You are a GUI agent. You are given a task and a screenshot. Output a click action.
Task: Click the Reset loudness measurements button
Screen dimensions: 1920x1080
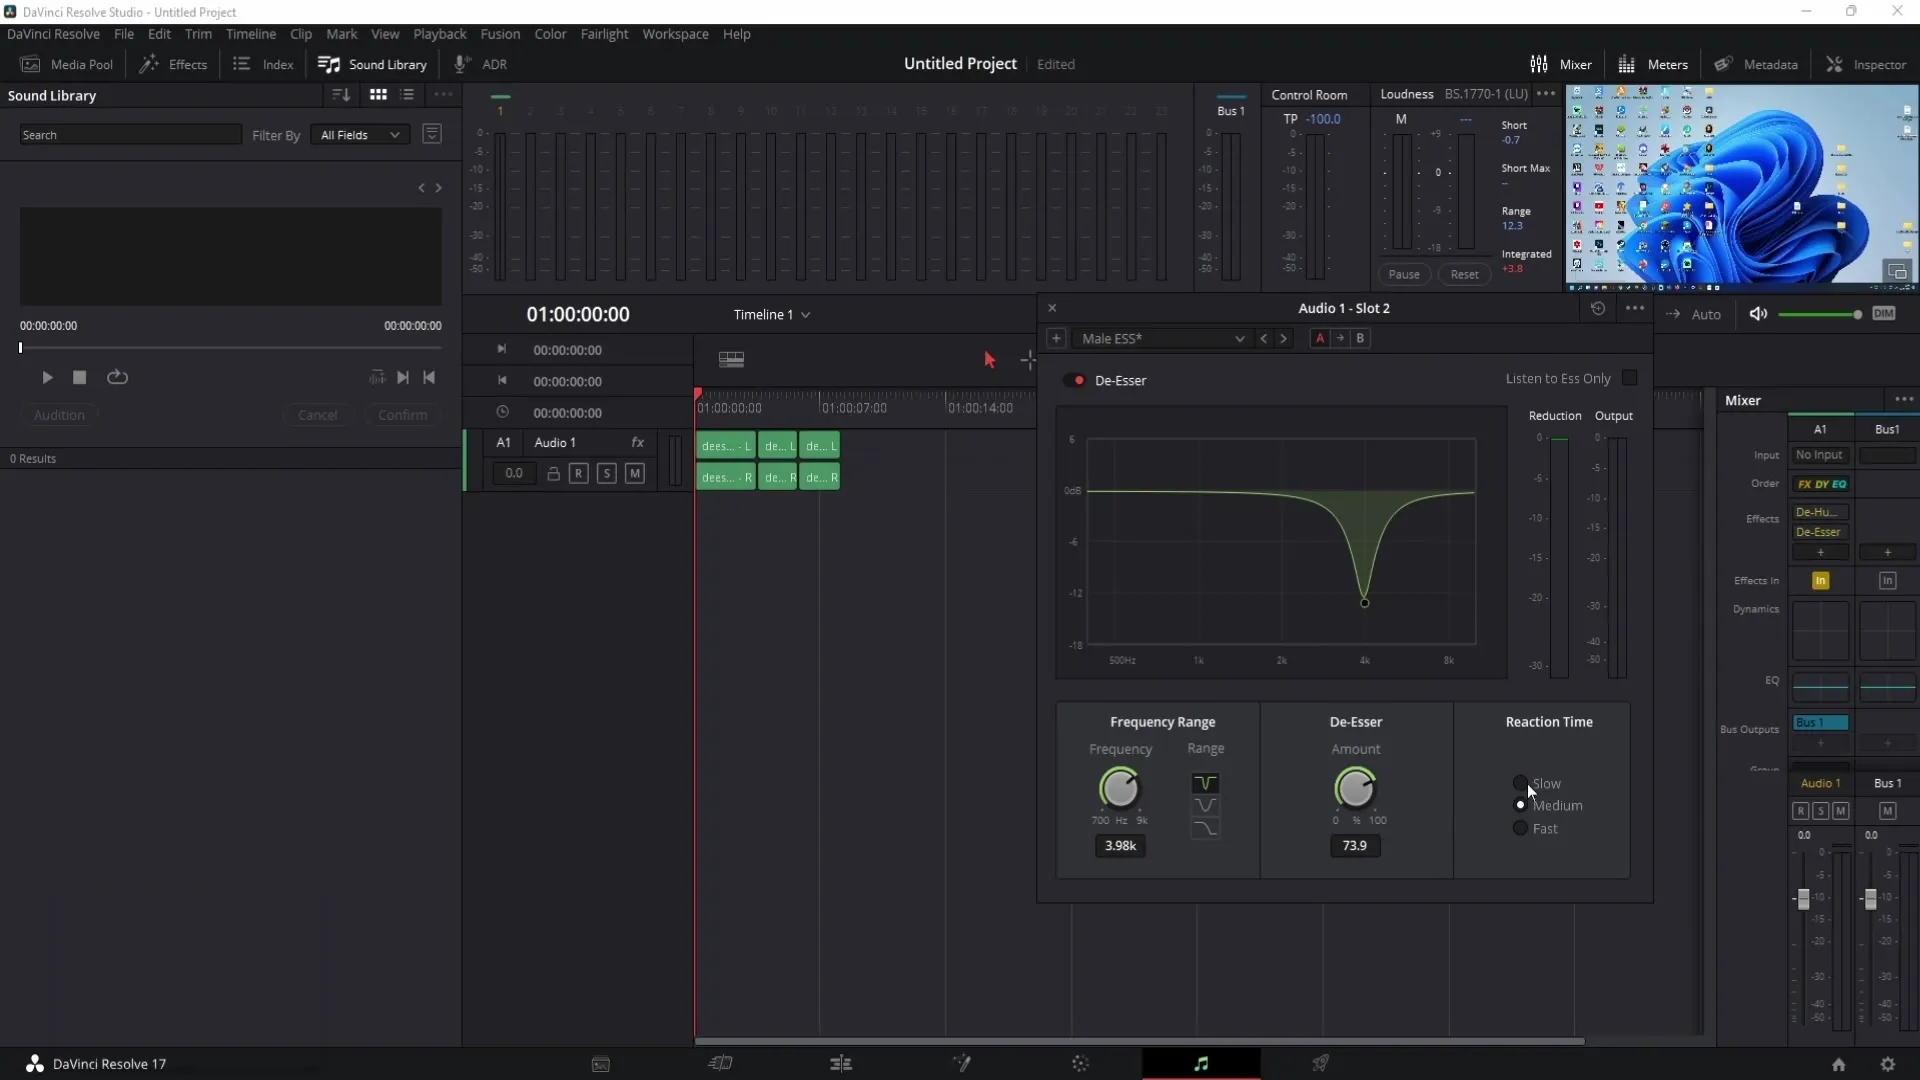pyautogui.click(x=1464, y=274)
